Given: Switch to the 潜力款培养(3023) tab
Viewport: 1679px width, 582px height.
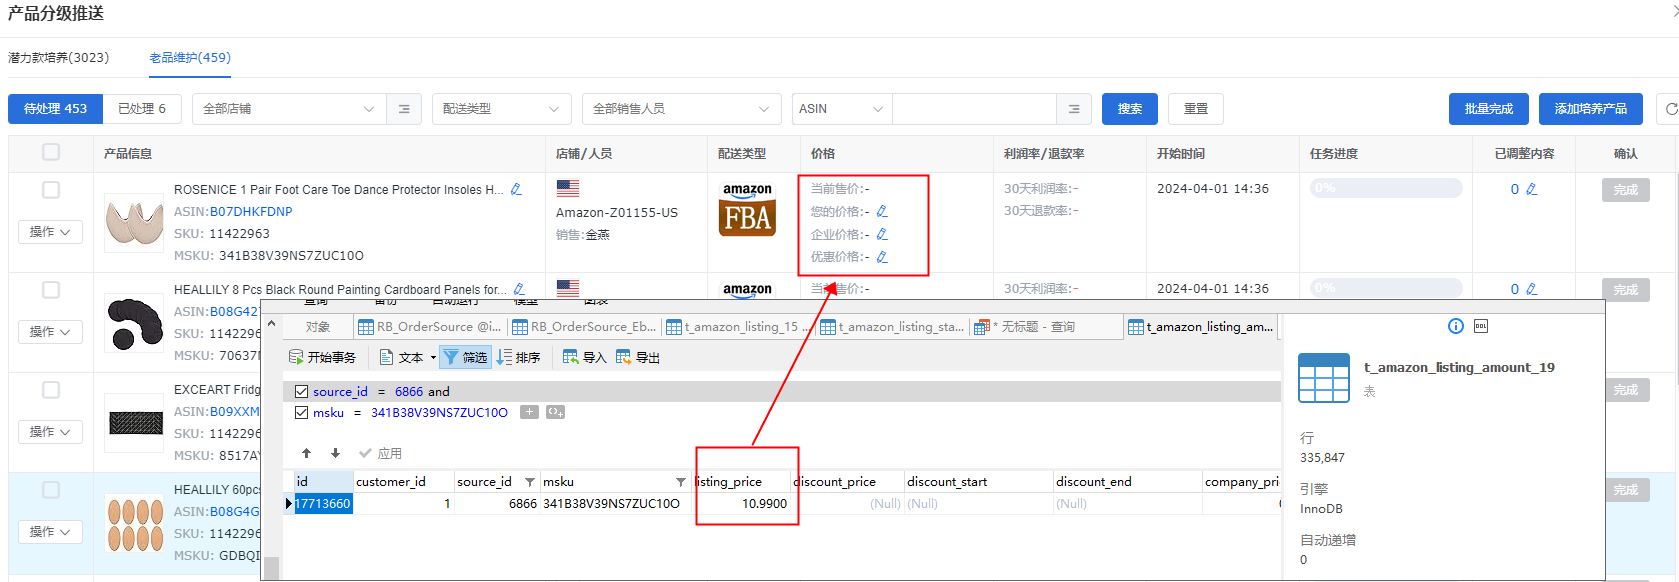Looking at the screenshot, I should (59, 58).
